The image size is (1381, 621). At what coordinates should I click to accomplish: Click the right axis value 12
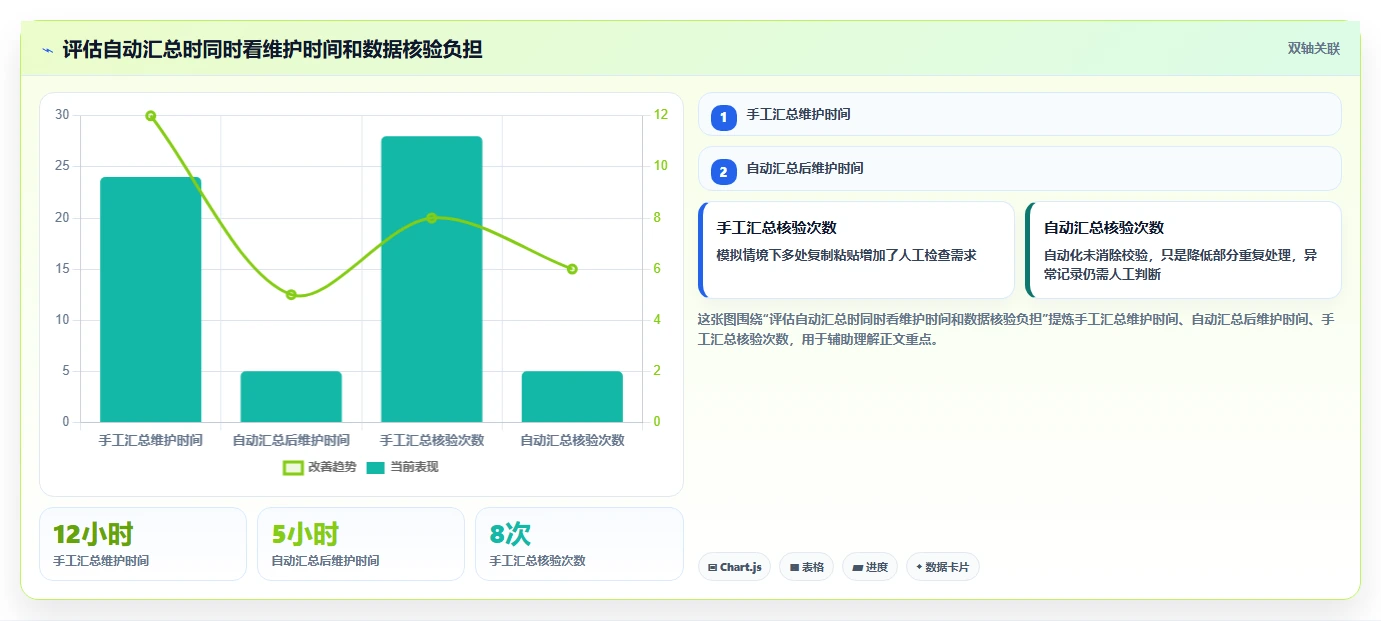(x=661, y=115)
